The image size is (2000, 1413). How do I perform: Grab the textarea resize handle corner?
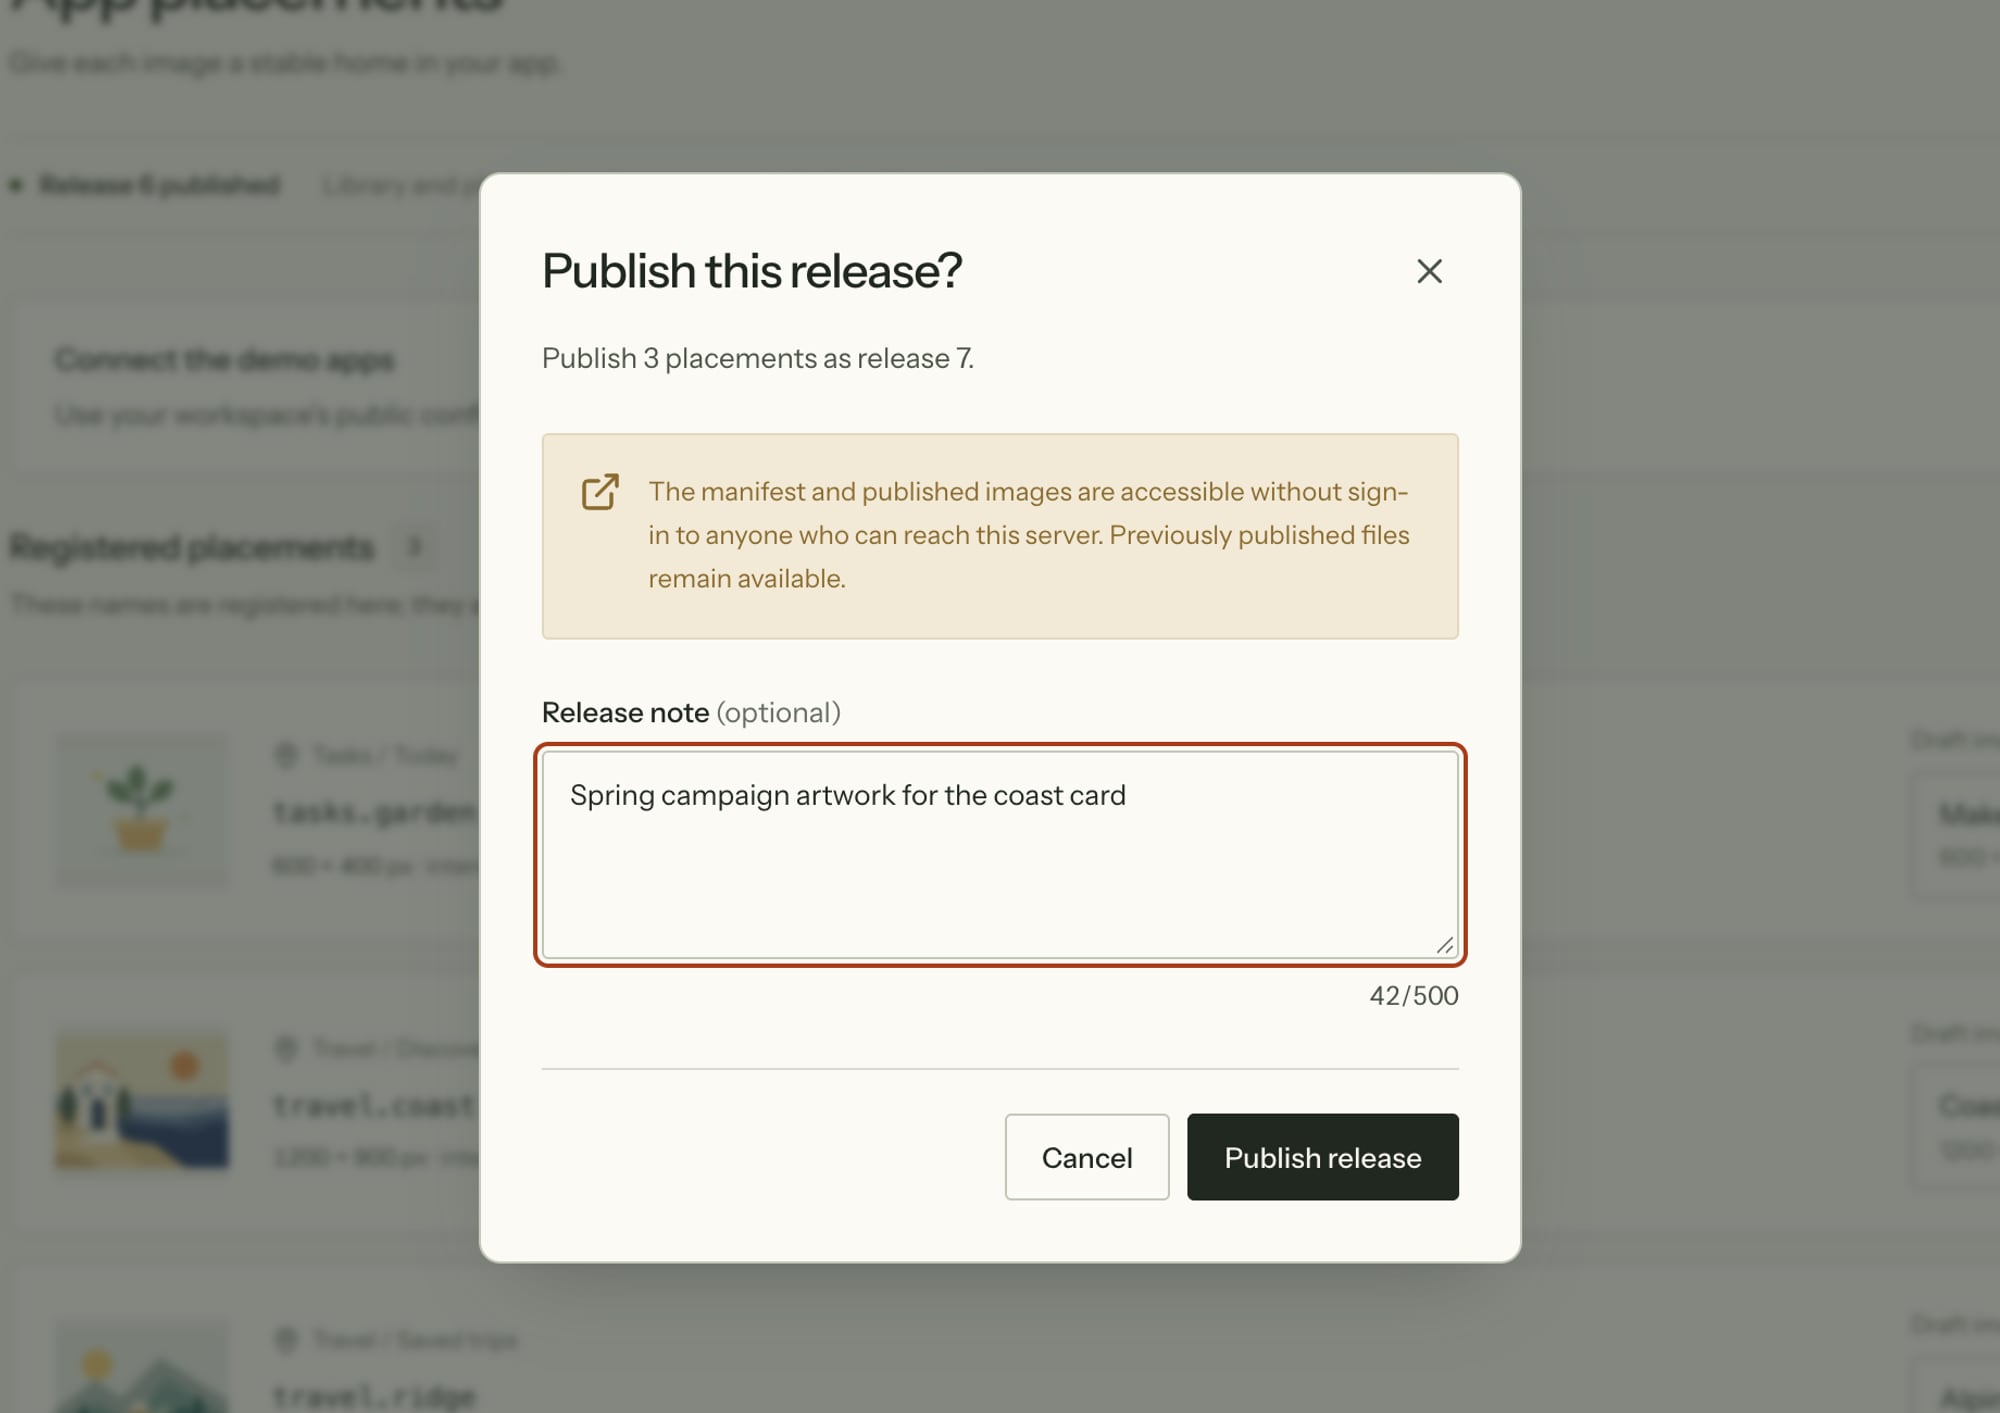[1445, 945]
